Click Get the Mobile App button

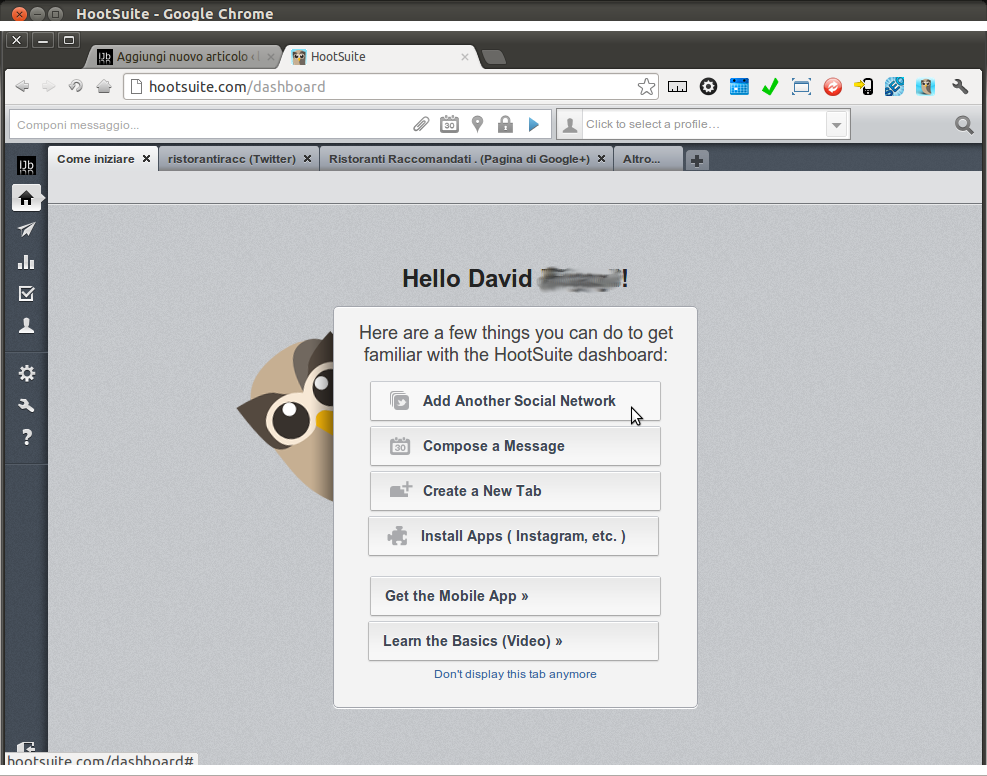pos(515,596)
